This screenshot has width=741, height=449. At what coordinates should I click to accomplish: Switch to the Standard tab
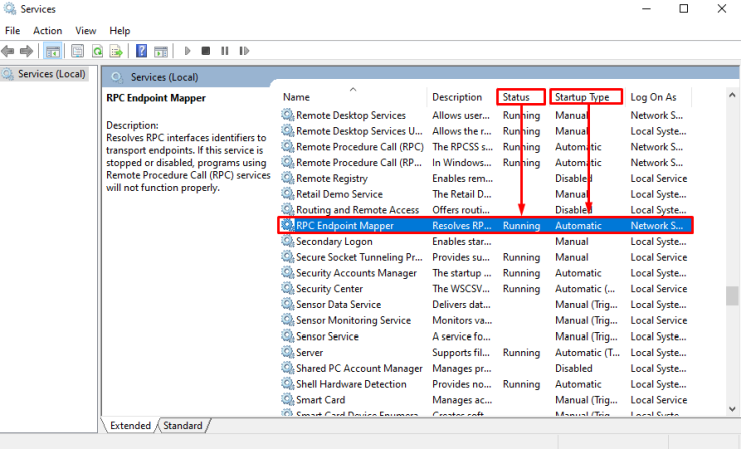(182, 425)
